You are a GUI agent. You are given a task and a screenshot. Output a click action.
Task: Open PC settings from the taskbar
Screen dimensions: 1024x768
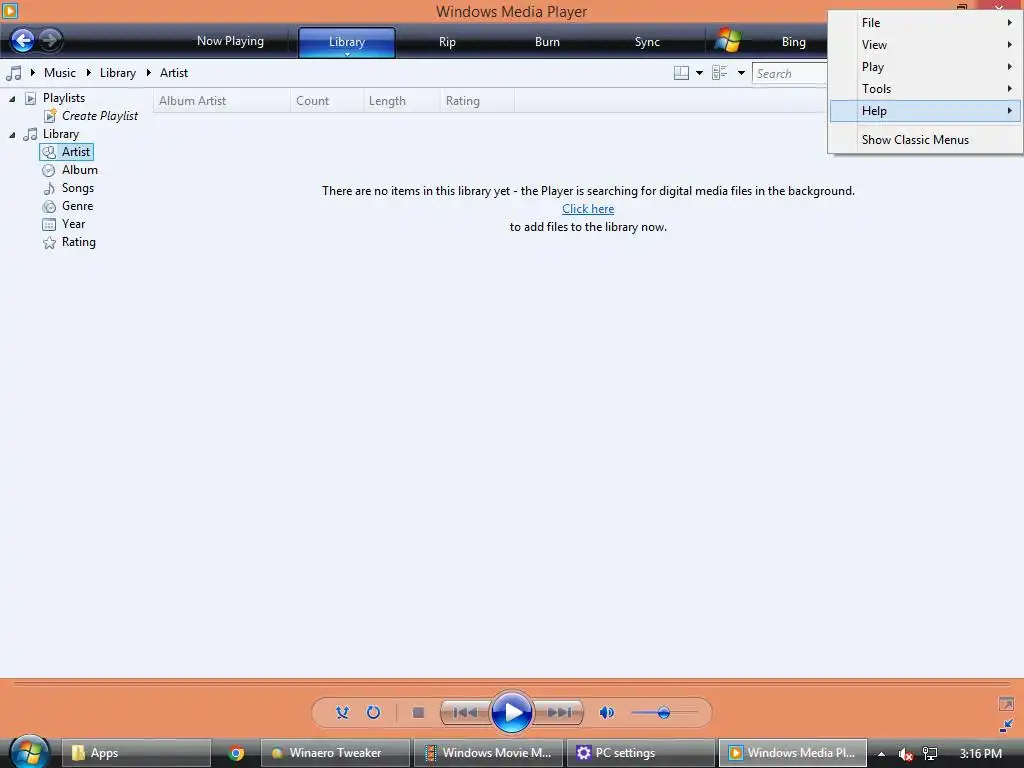click(640, 753)
